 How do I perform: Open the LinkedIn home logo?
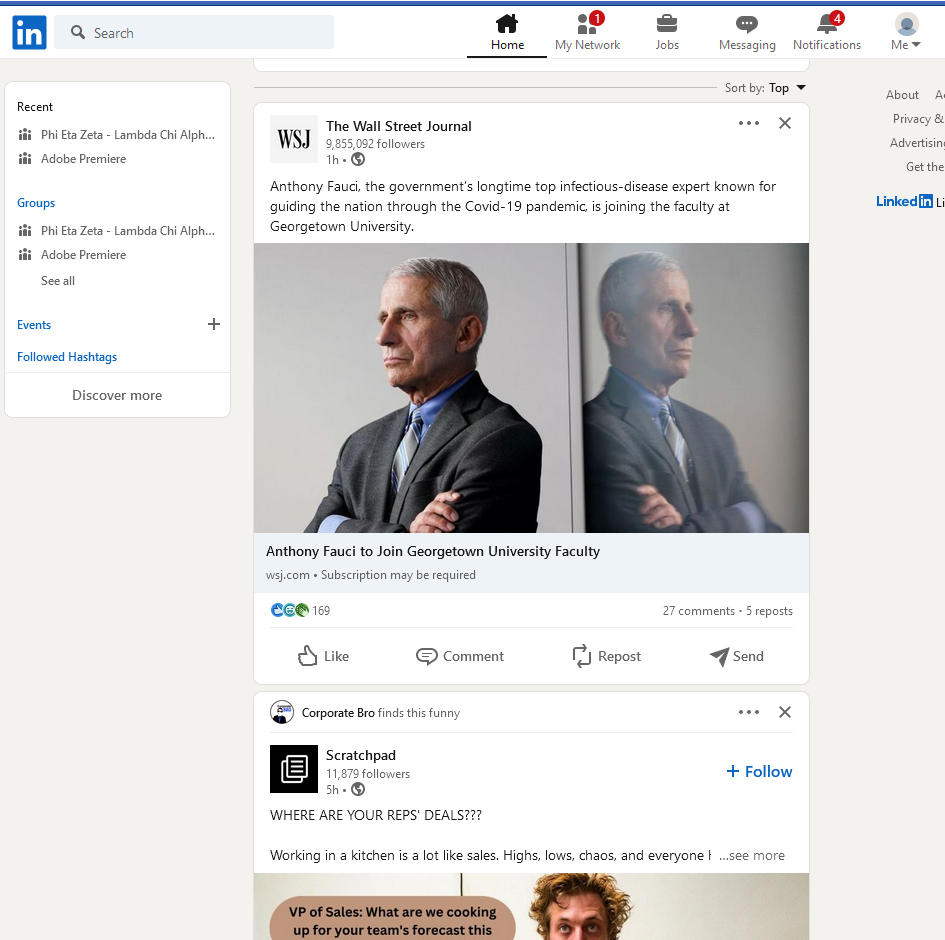pos(29,32)
